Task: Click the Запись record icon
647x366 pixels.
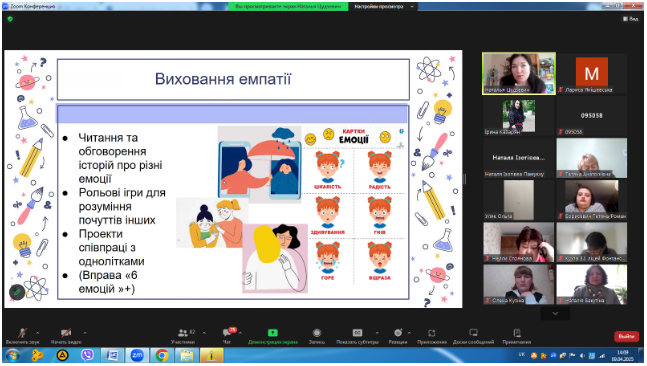Action: [316, 335]
